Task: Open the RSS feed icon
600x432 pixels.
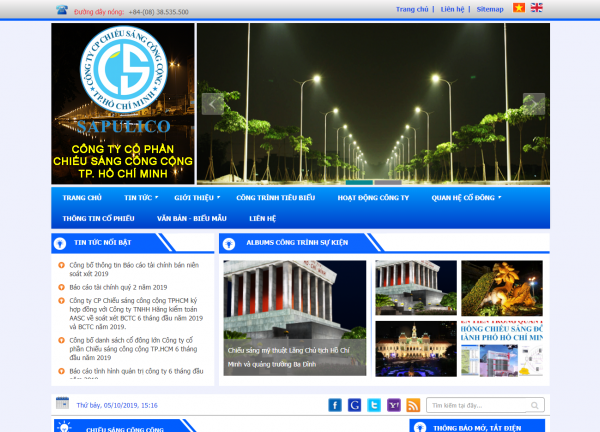Action: (413, 405)
